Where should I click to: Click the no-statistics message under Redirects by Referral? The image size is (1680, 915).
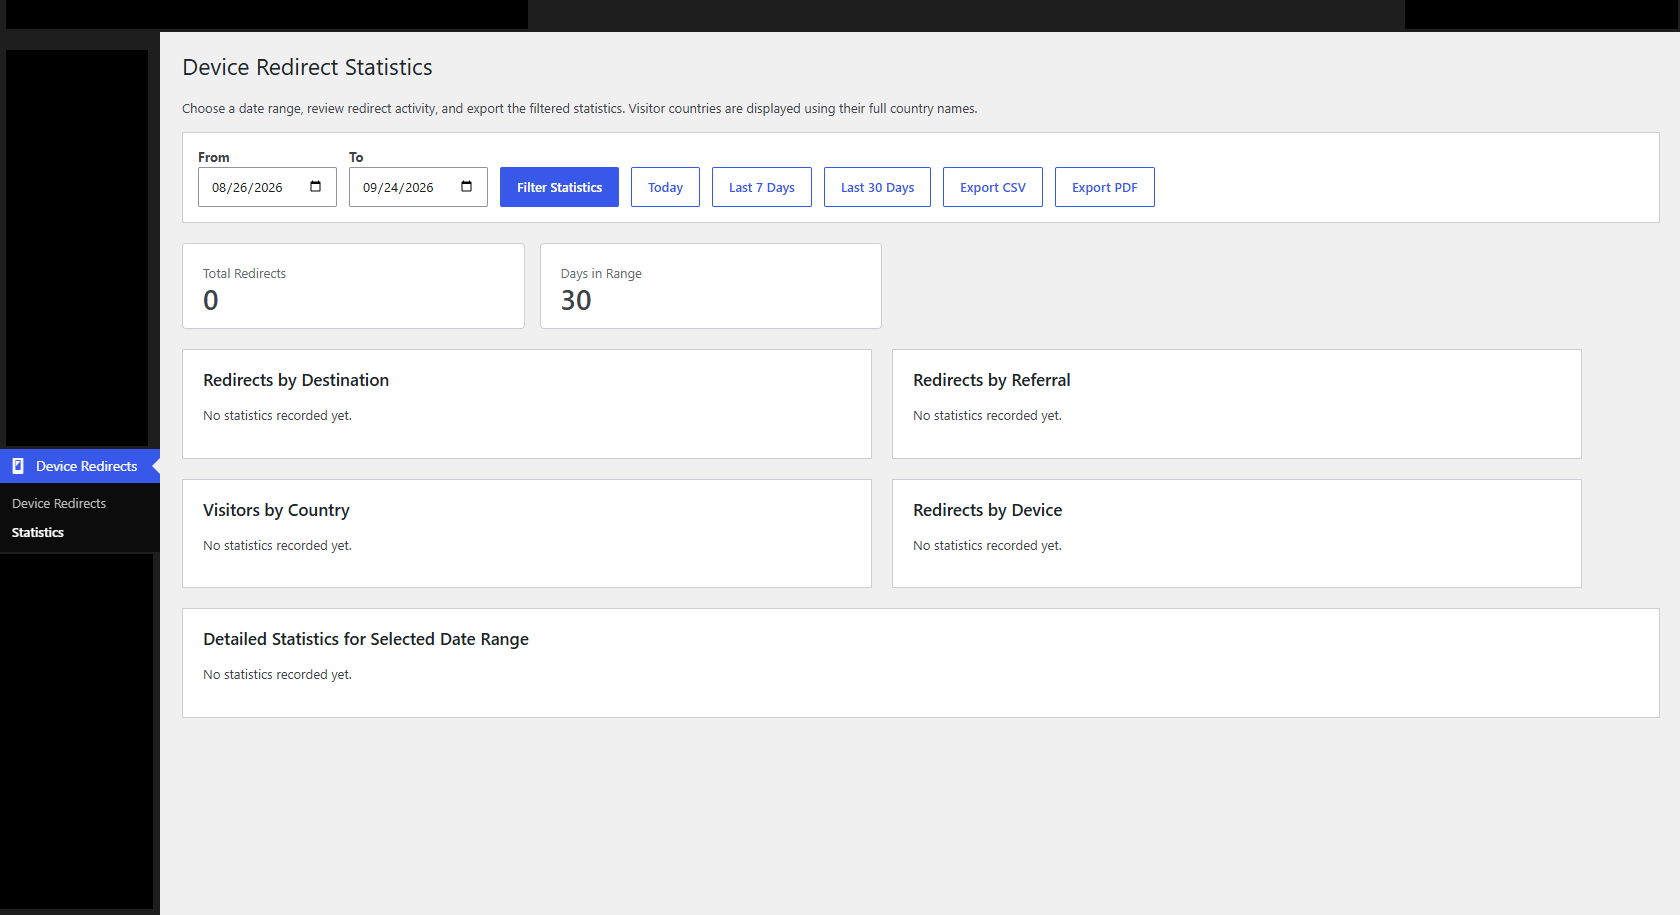(987, 415)
